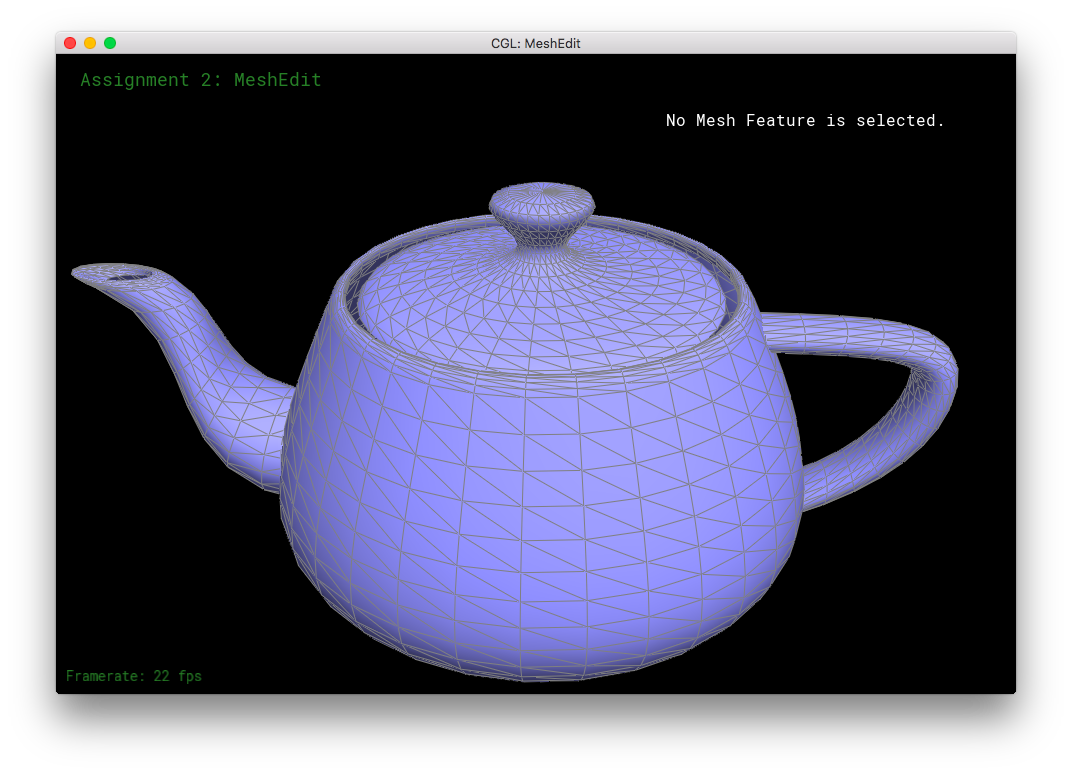Close the CGL: MeshEdit window

(x=70, y=43)
